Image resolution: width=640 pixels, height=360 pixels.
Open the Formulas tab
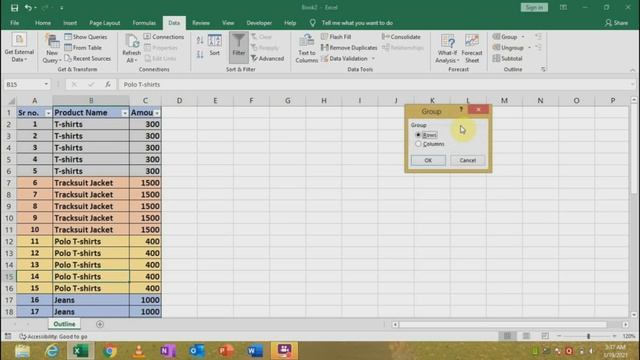pyautogui.click(x=144, y=23)
